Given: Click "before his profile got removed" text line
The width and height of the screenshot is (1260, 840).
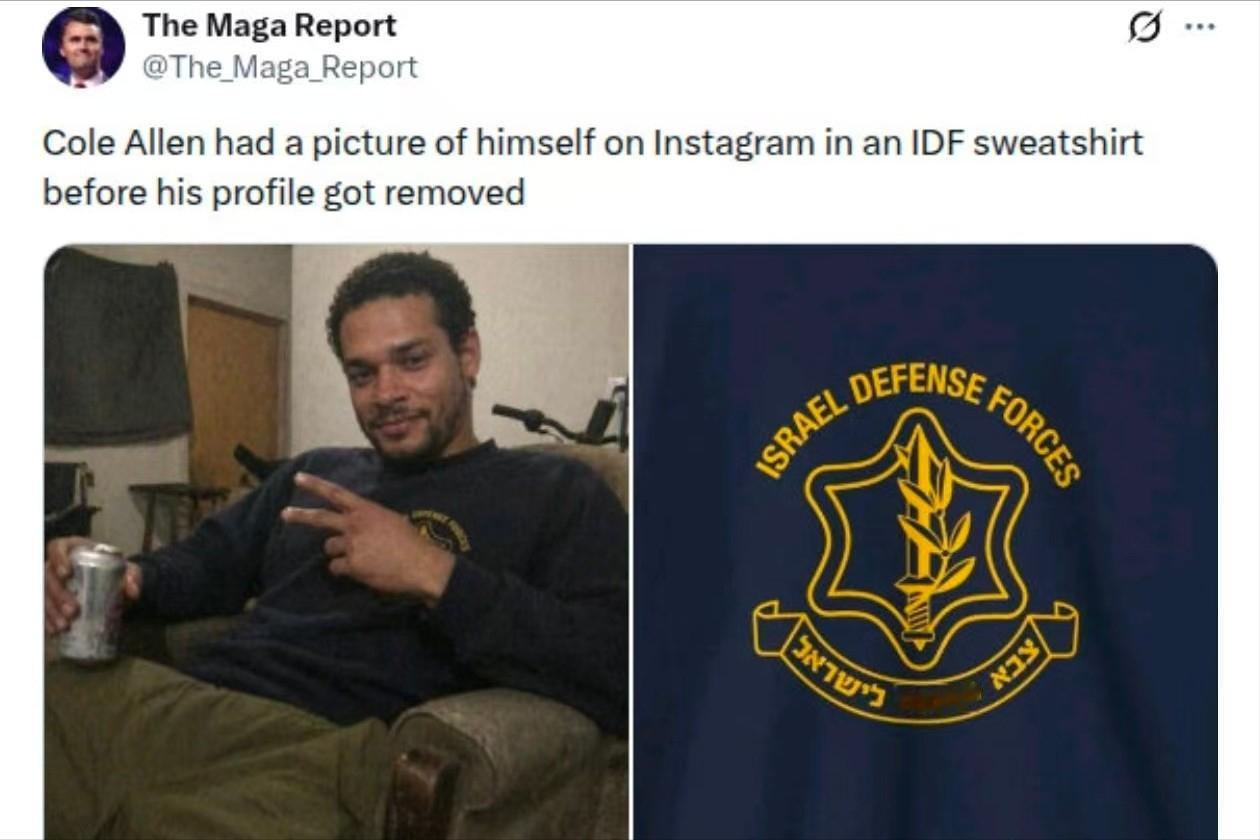Looking at the screenshot, I should click(x=284, y=193).
